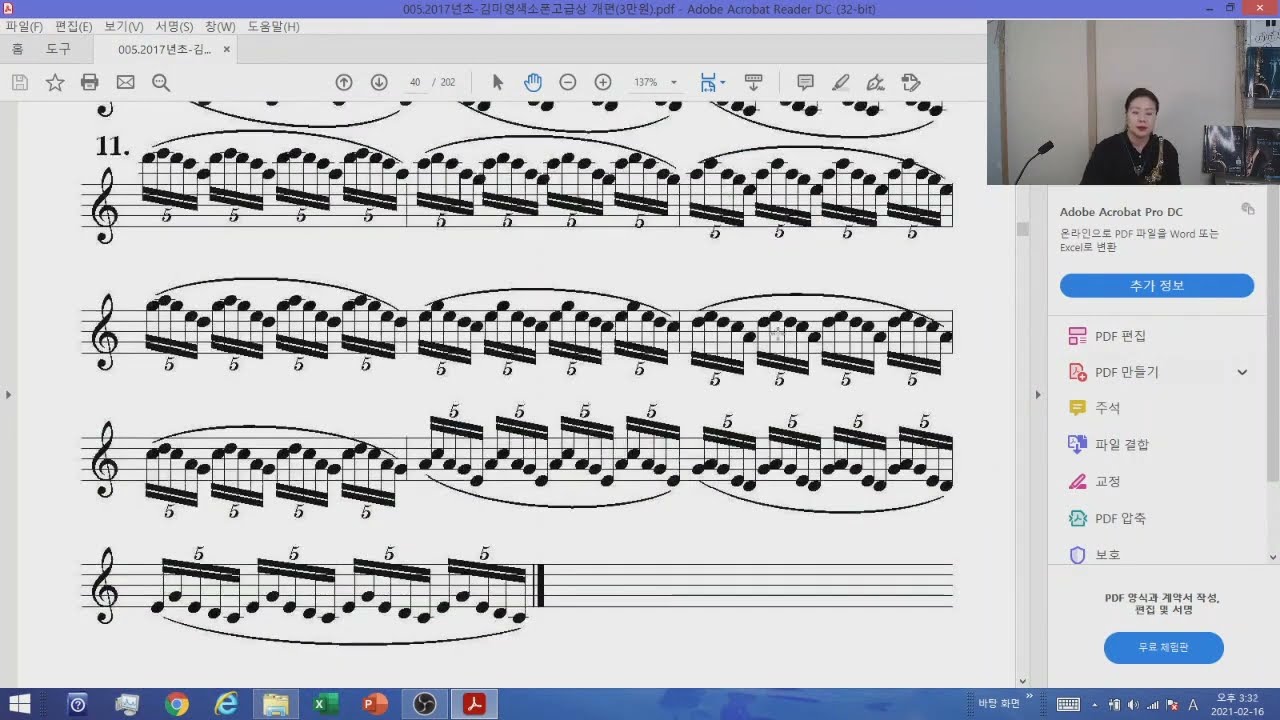Image resolution: width=1280 pixels, height=720 pixels.
Task: Open the Windows Start menu
Action: click(20, 704)
